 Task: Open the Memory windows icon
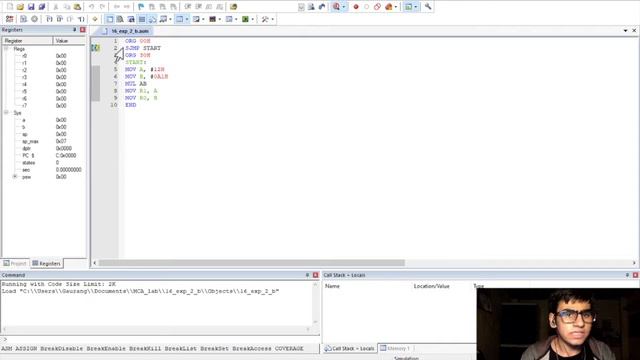tap(180, 19)
